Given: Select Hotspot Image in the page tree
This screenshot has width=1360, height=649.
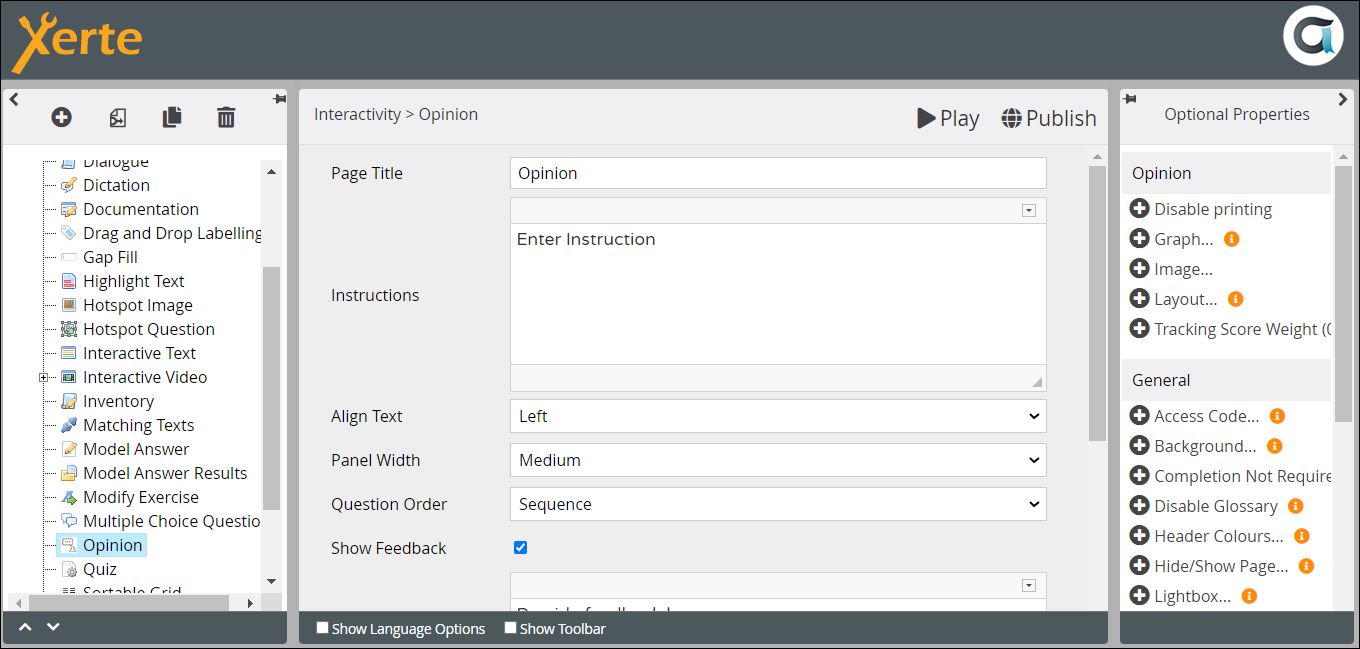Looking at the screenshot, I should tap(137, 305).
